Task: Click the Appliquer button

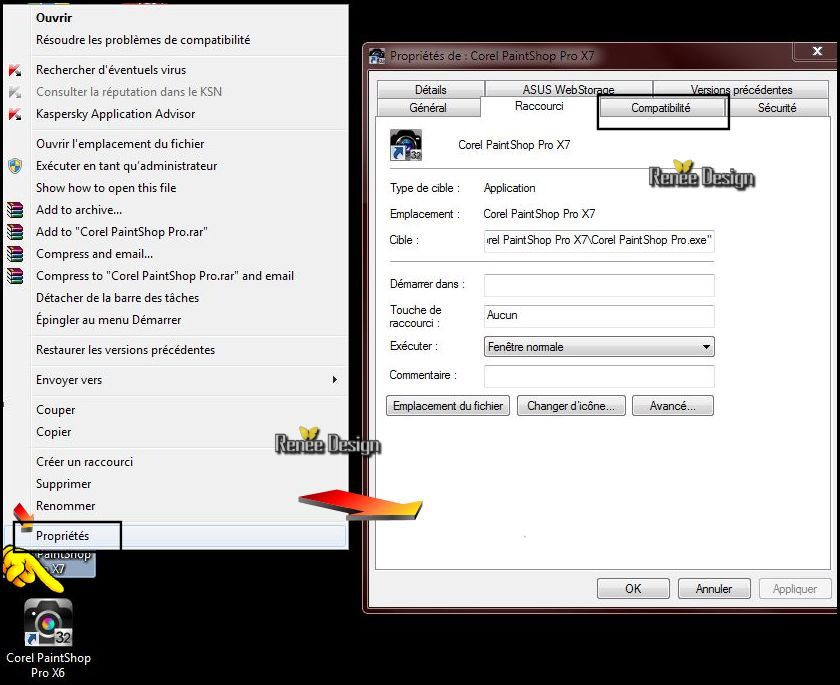Action: [x=795, y=589]
